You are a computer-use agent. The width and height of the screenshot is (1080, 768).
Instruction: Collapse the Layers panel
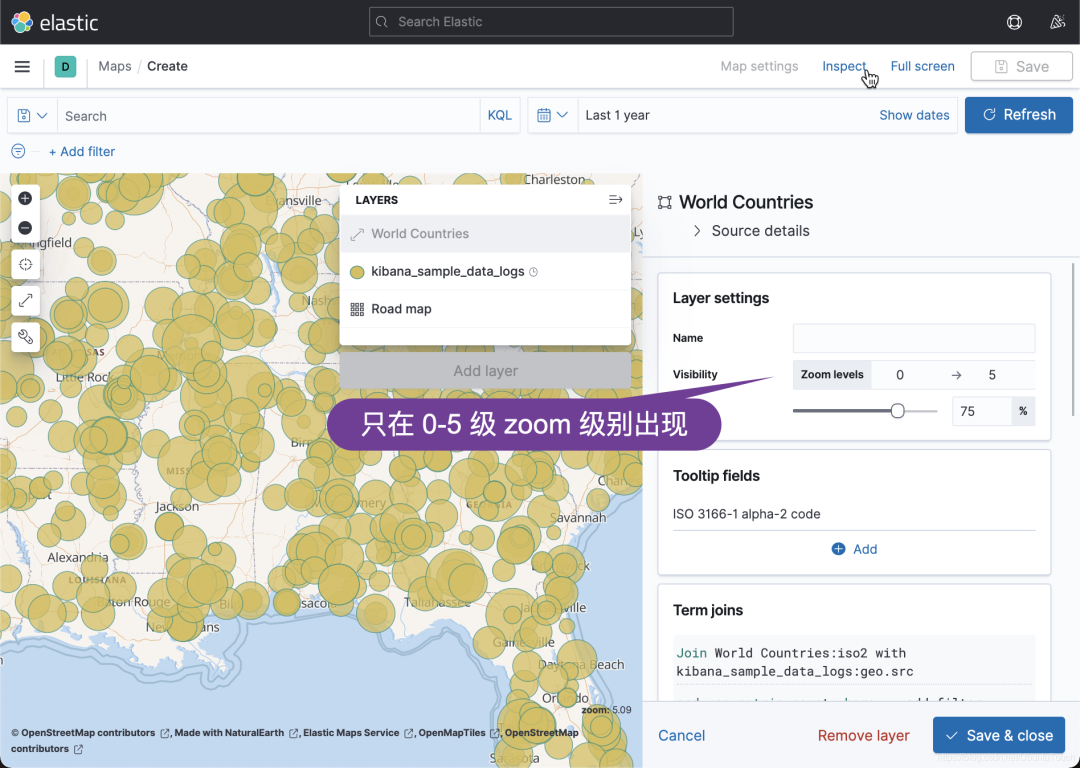pos(615,200)
